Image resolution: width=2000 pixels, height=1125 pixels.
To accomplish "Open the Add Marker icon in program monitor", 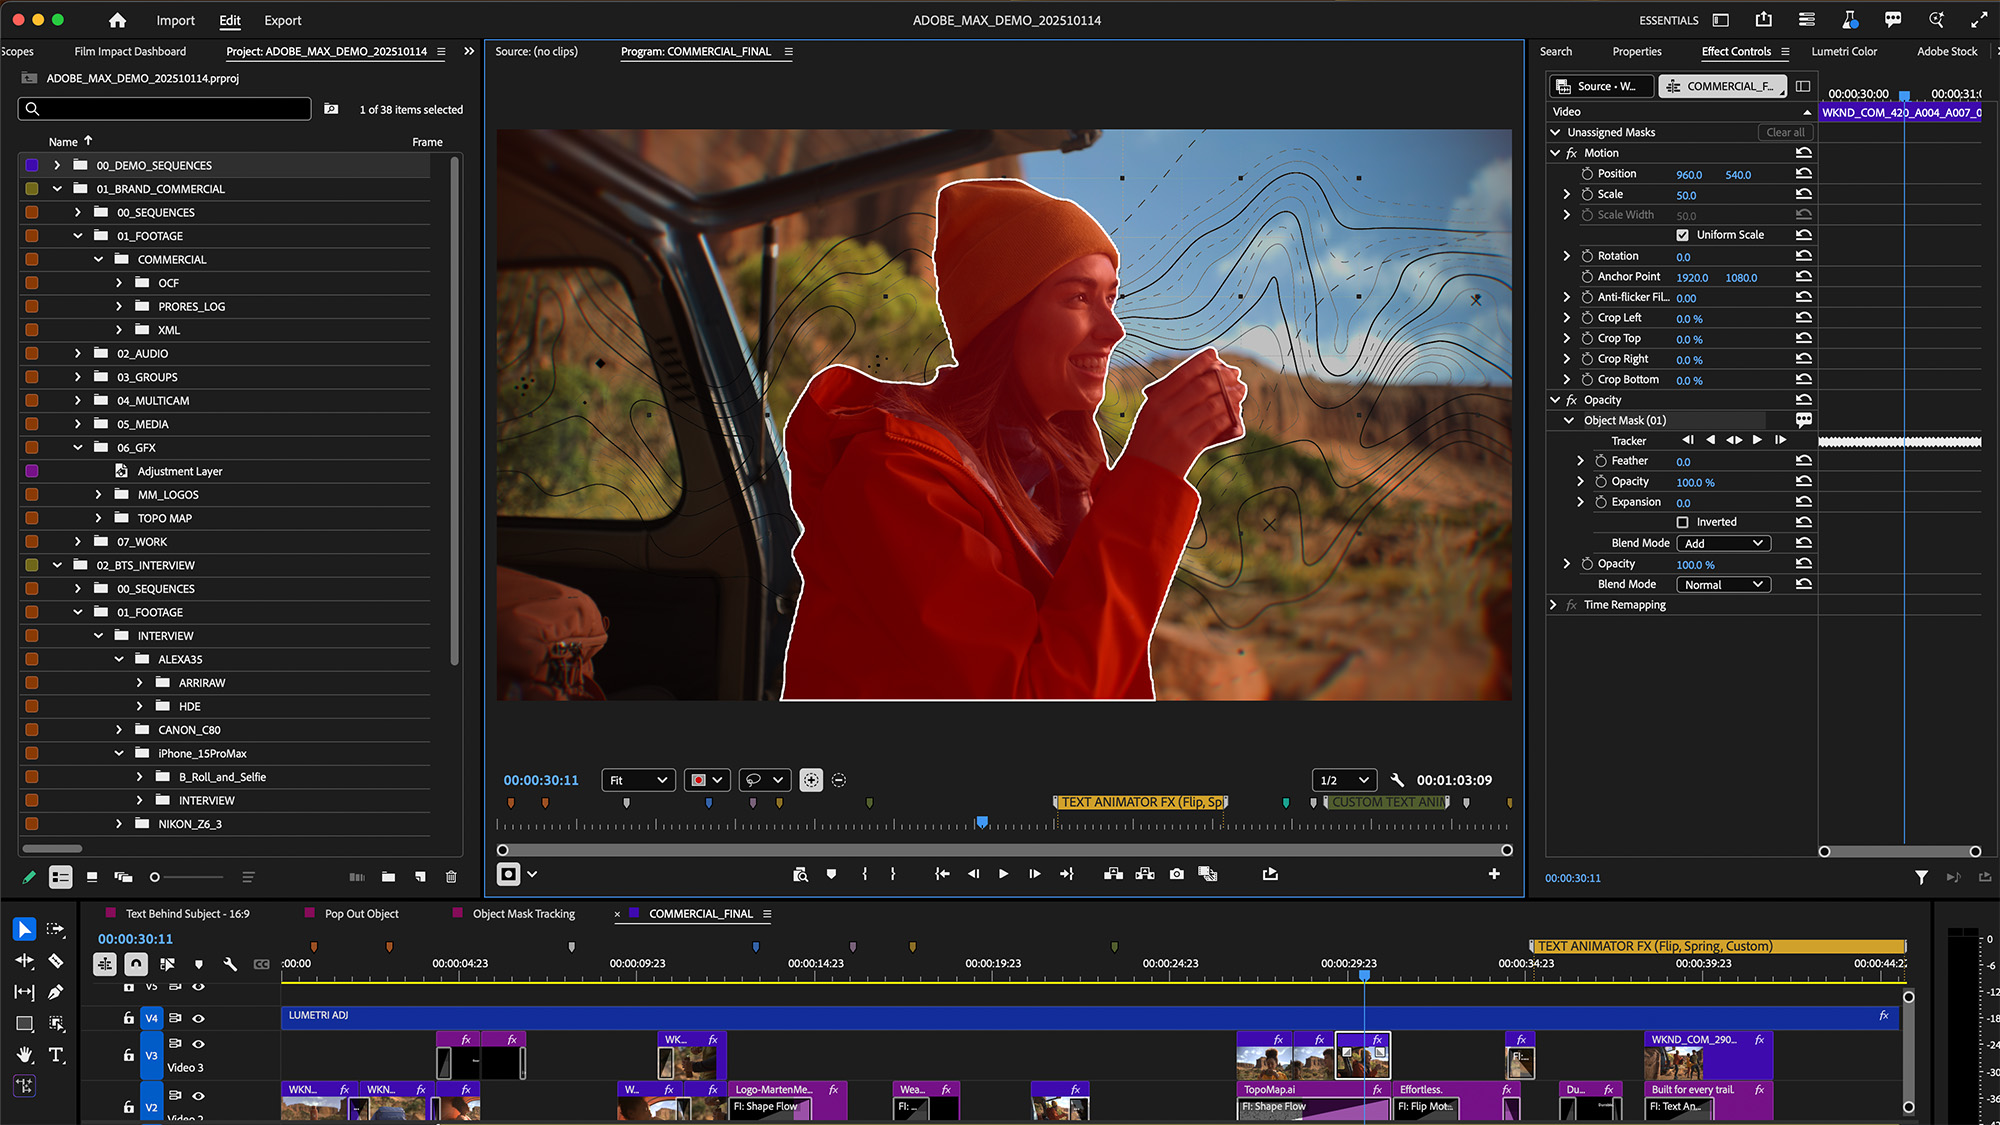I will (831, 873).
